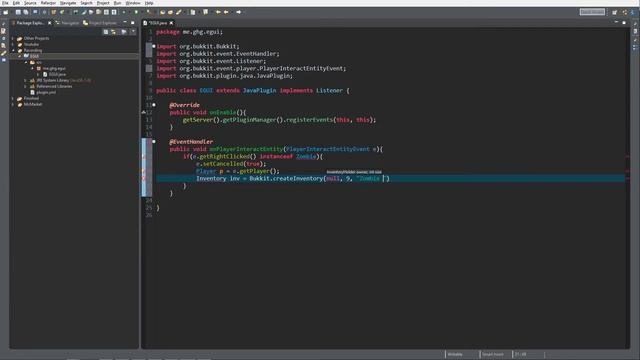Toggle folding of the onEnable method
This screenshot has height=360, width=640.
click(x=154, y=105)
